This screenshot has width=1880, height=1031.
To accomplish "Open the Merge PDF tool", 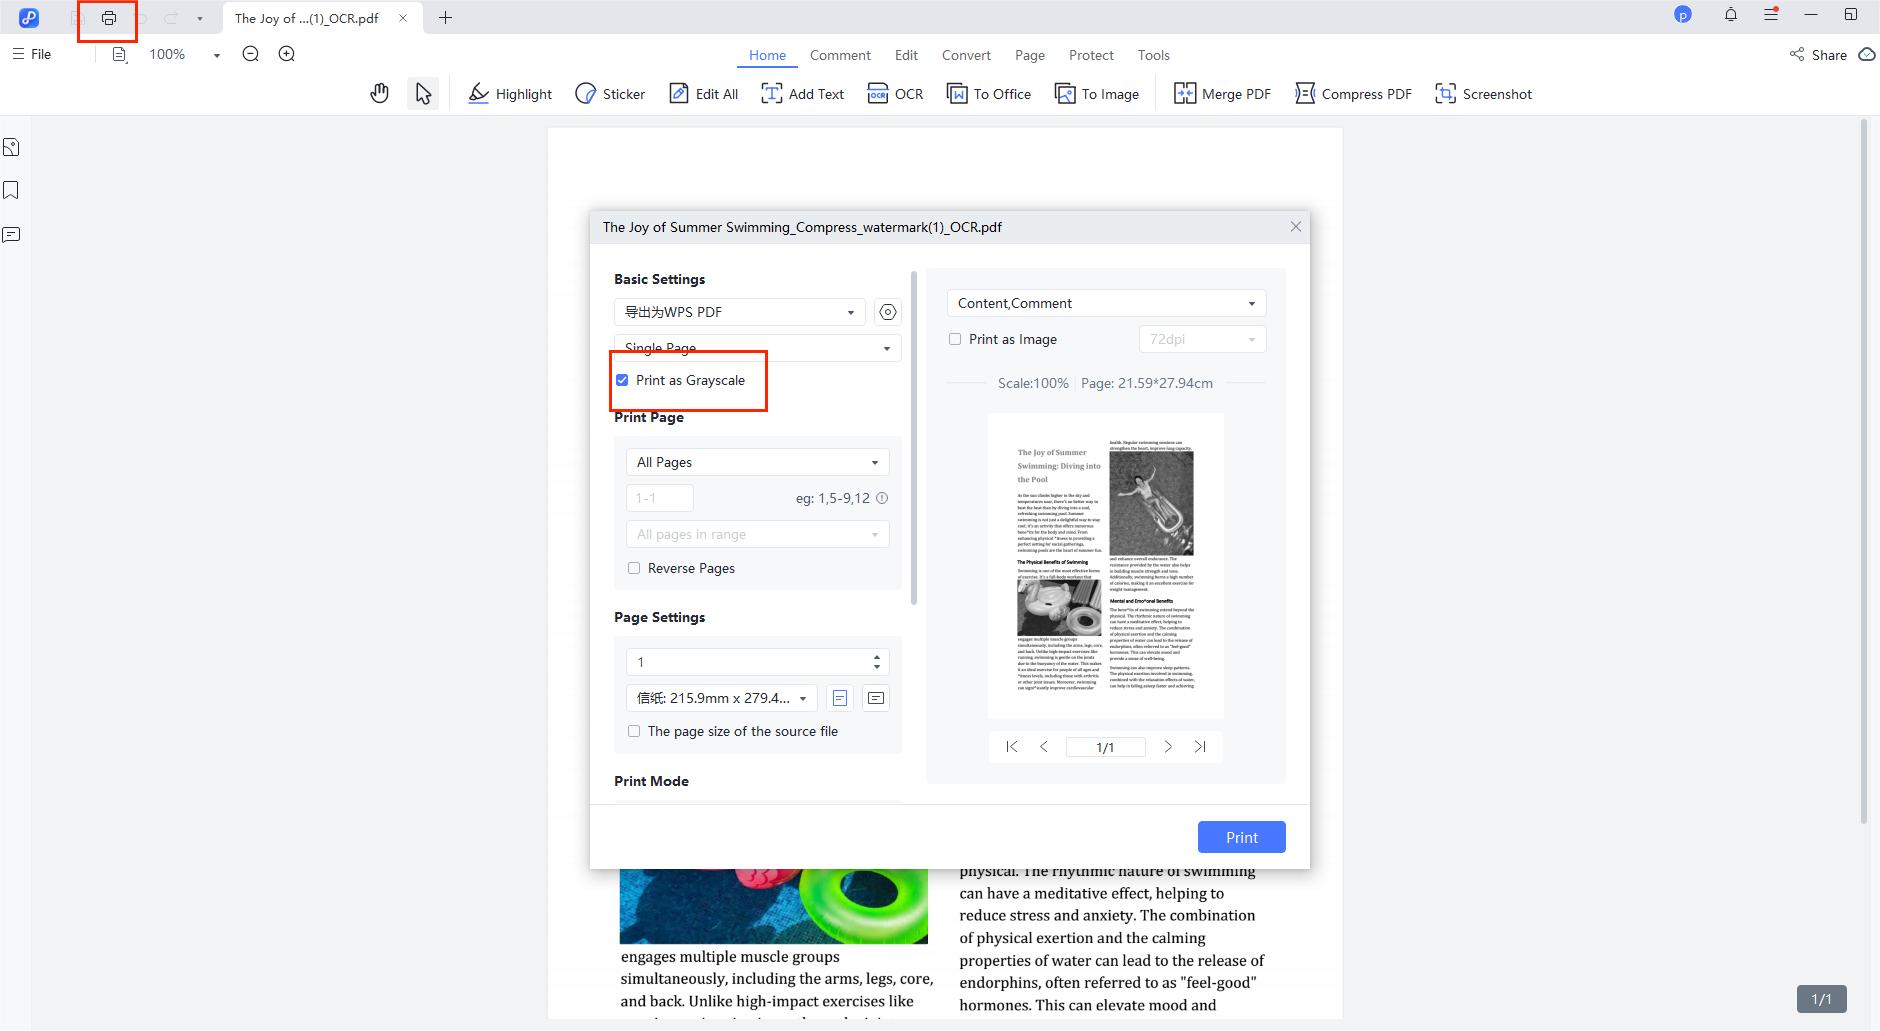I will [x=1222, y=93].
